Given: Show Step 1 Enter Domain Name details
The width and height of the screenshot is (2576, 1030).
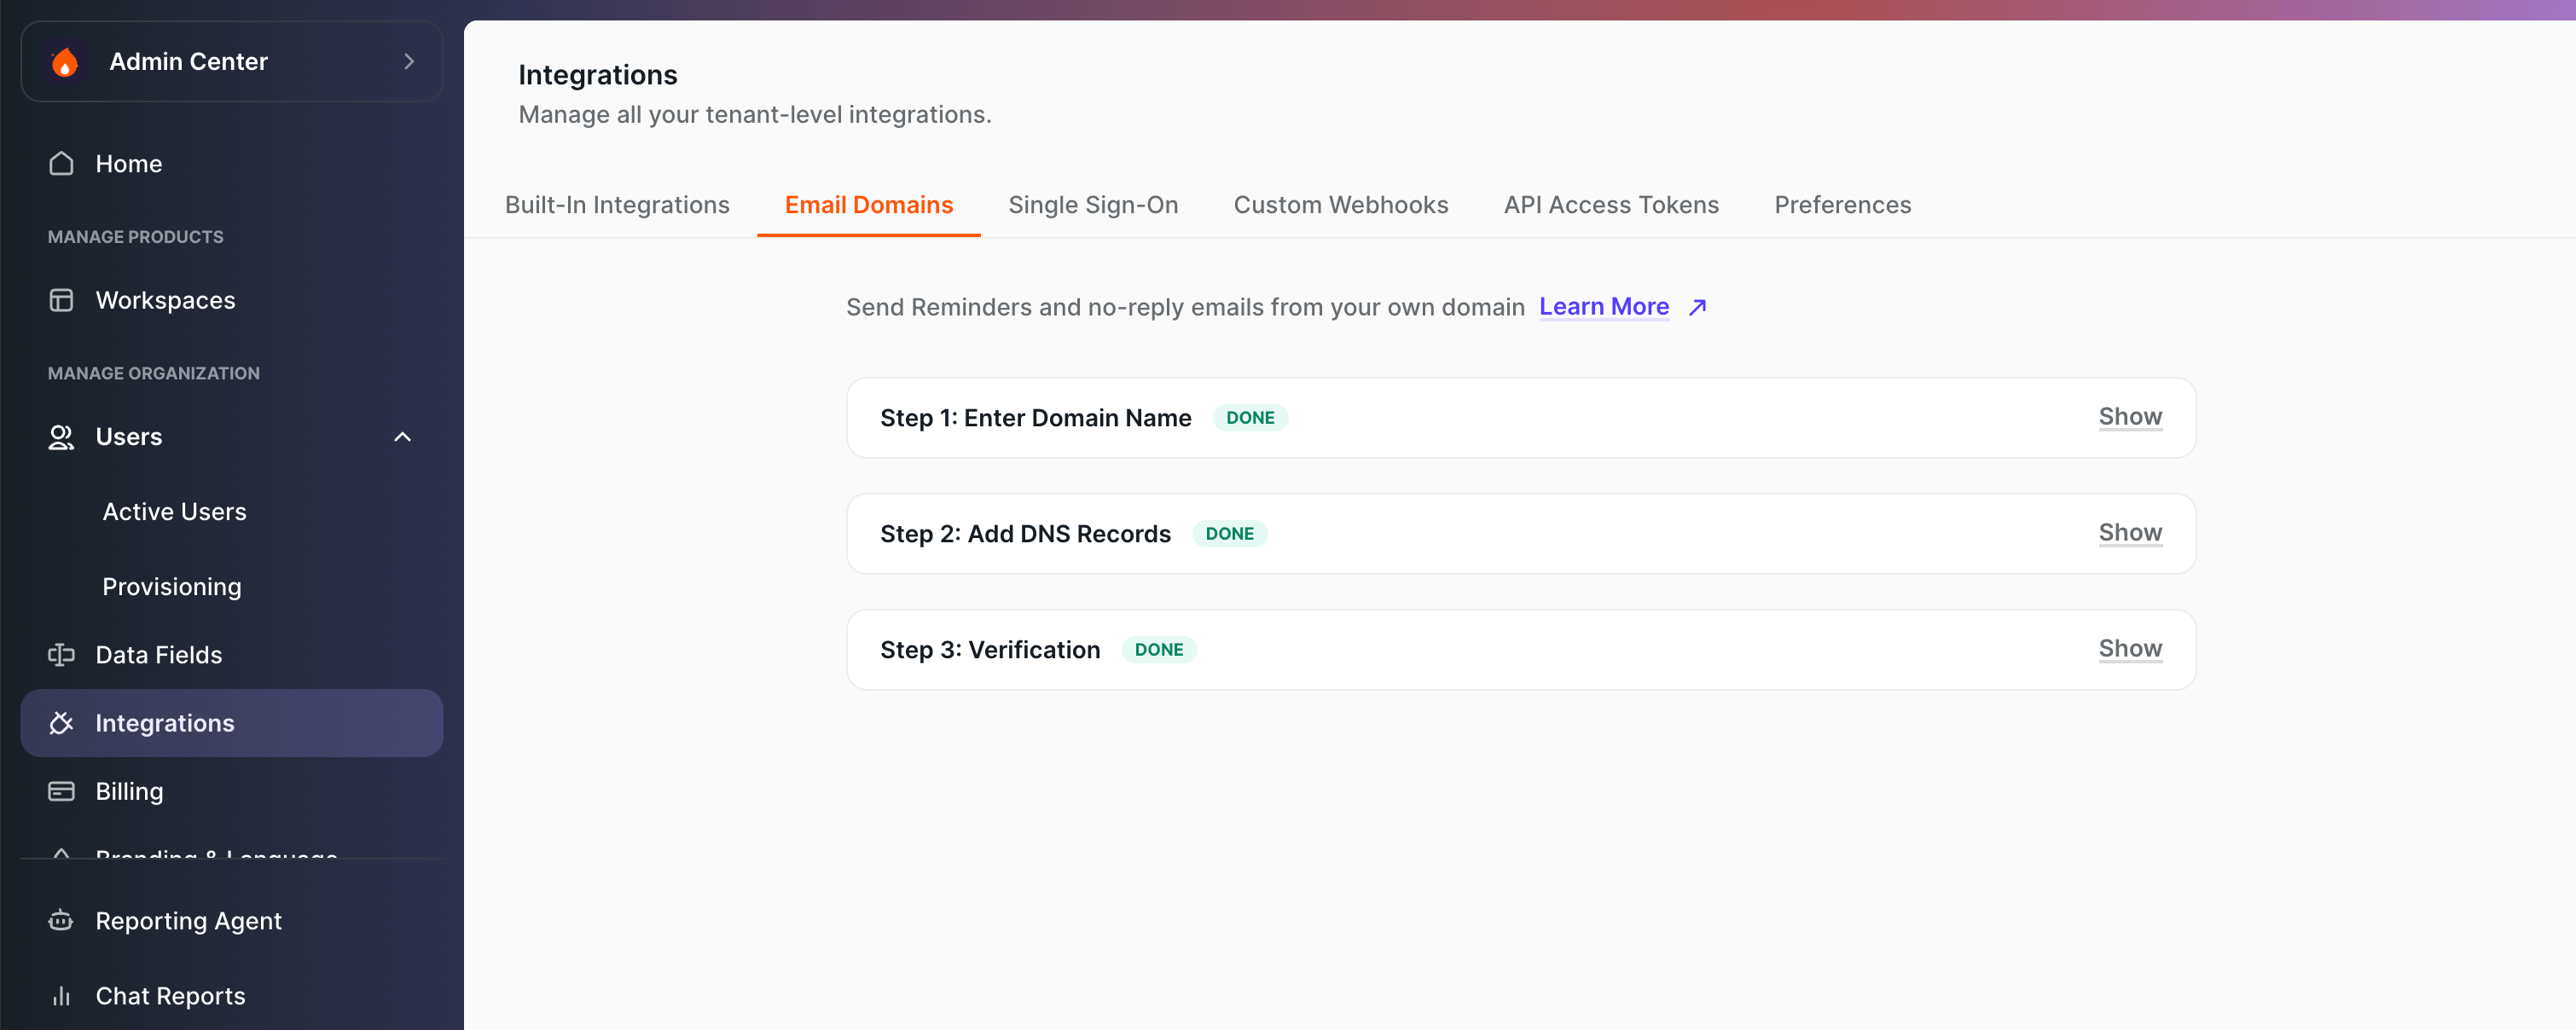Looking at the screenshot, I should (x=2130, y=417).
